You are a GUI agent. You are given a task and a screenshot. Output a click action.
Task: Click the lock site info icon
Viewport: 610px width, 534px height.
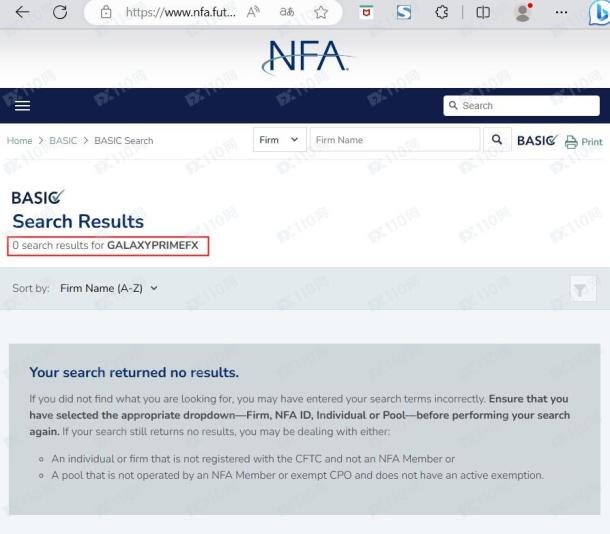click(105, 12)
